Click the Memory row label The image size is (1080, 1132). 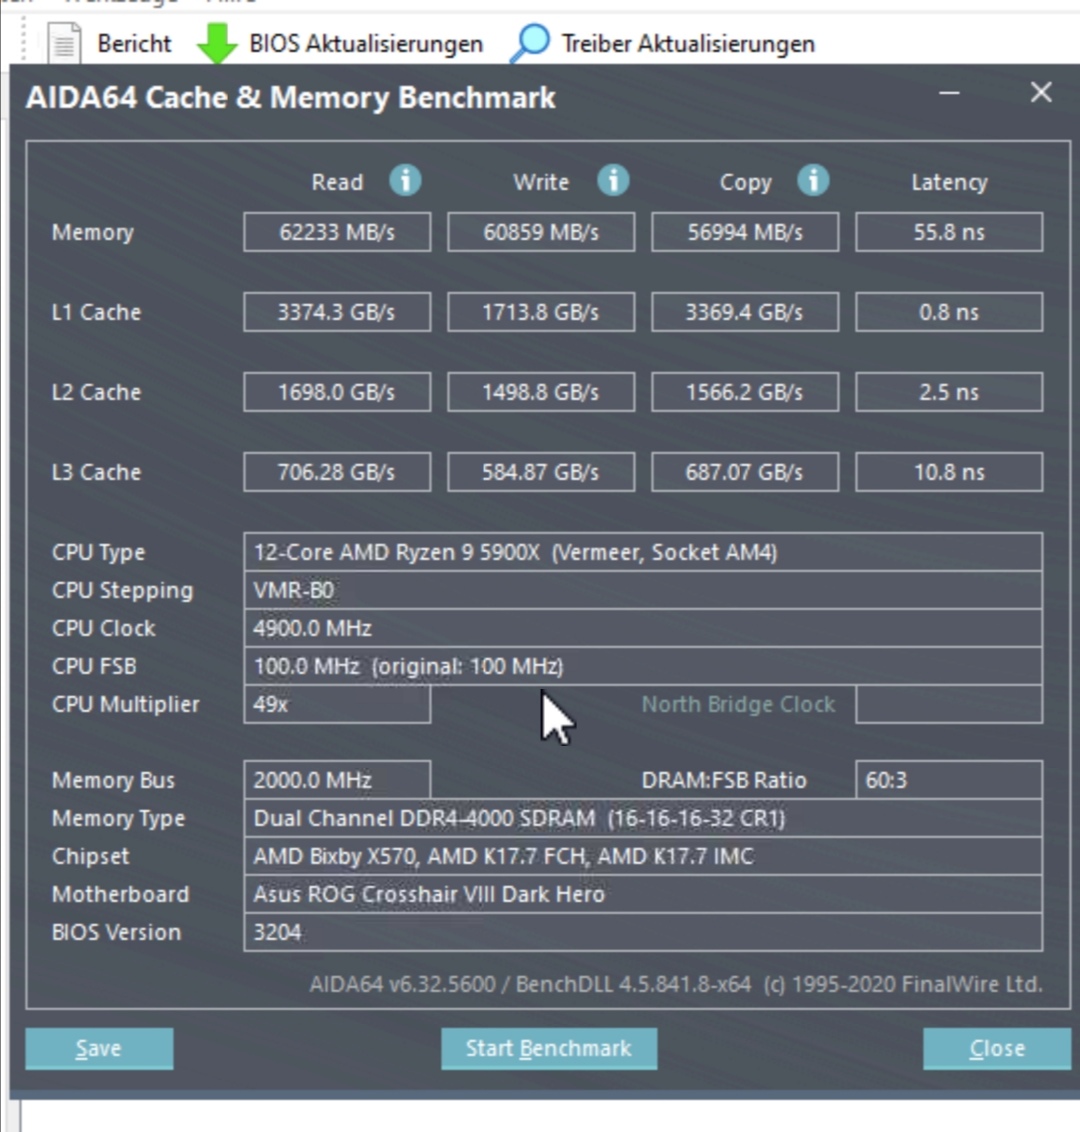pos(92,232)
